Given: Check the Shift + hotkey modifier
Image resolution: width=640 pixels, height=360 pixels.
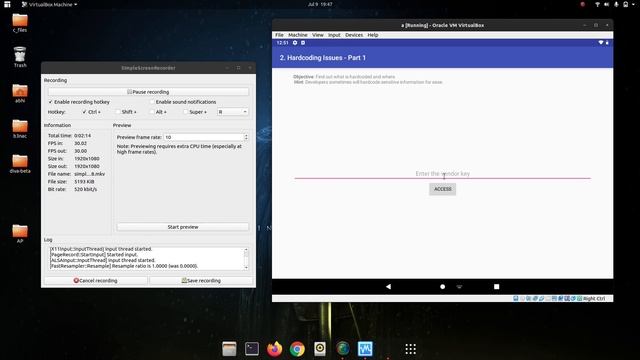Looking at the screenshot, I should tap(118, 112).
